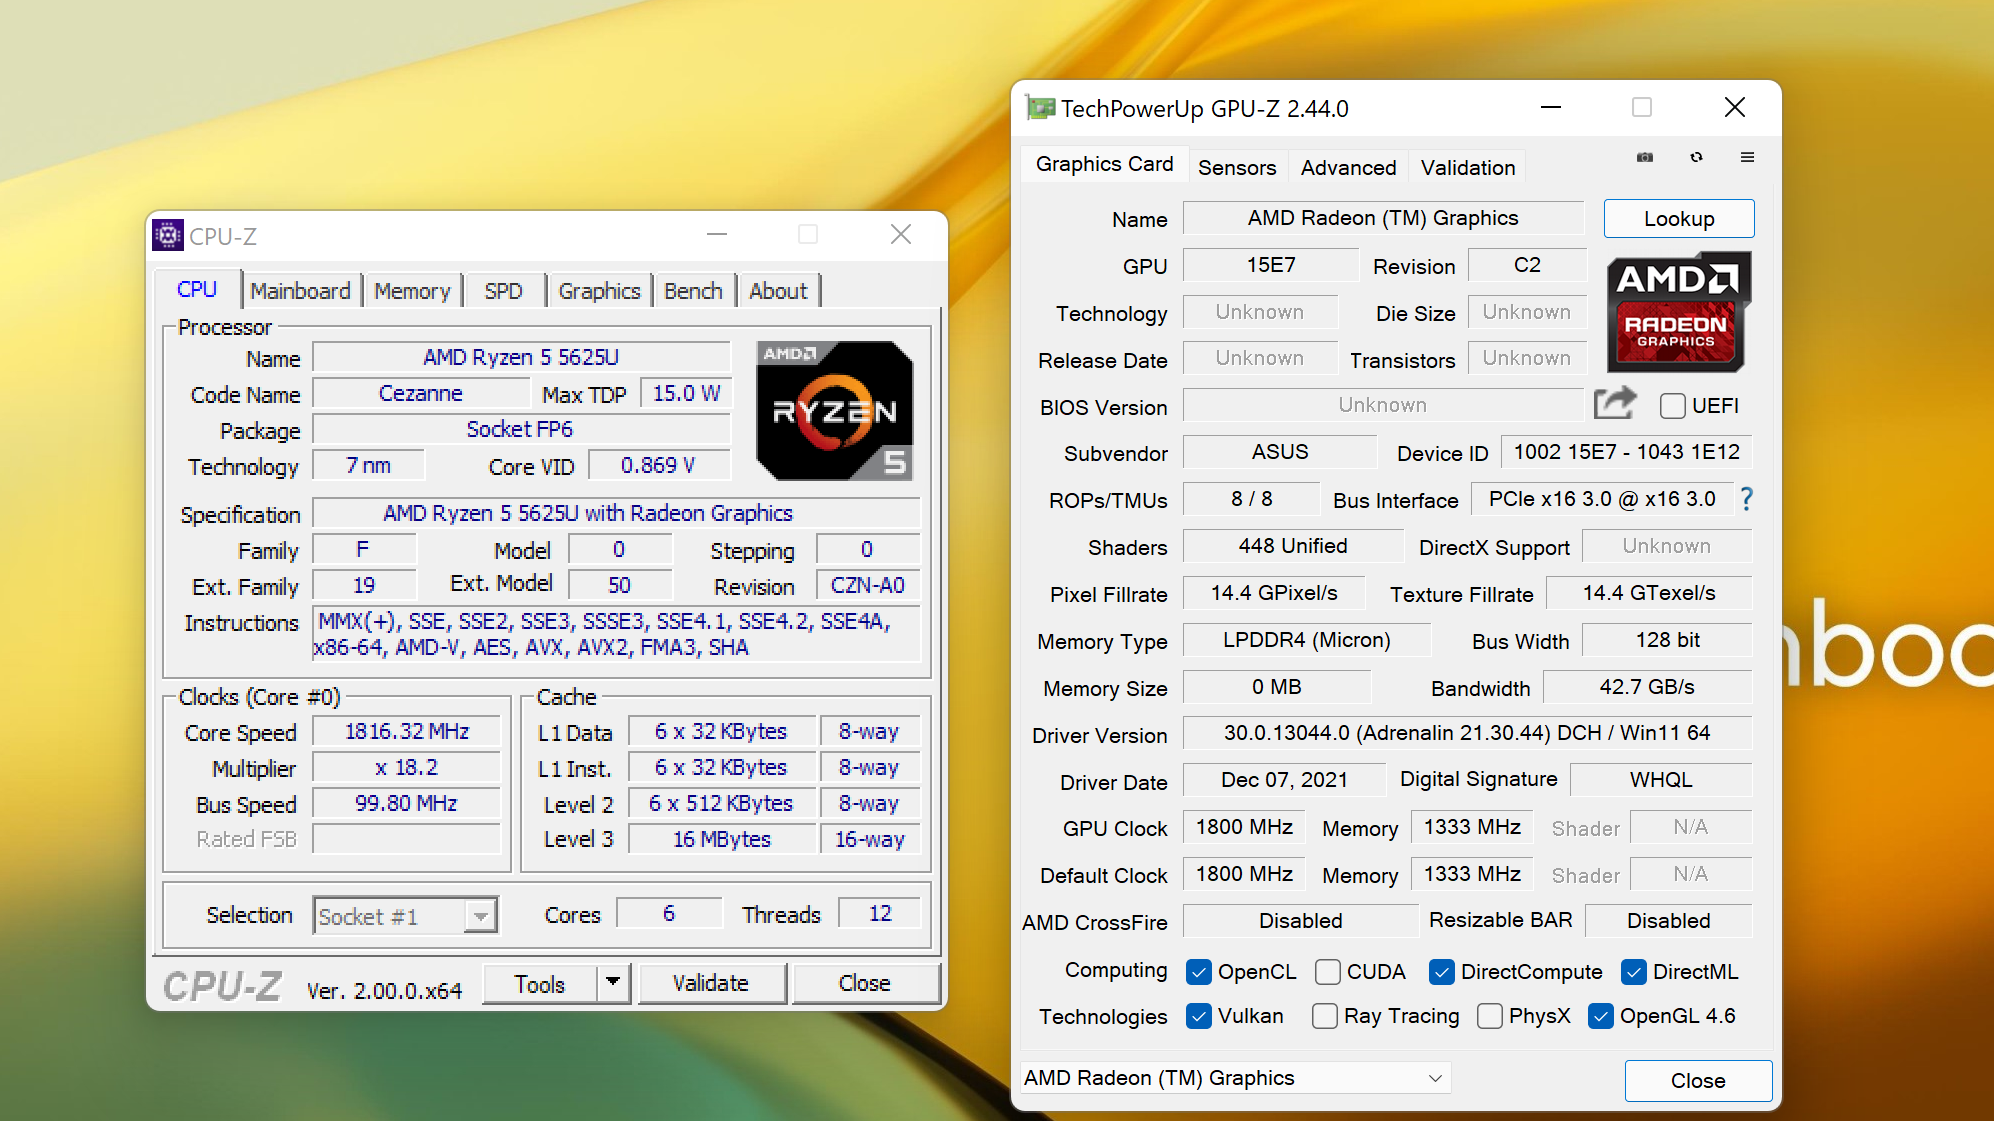The width and height of the screenshot is (1994, 1121).
Task: Click the AMD Radeon Graphics logo
Action: (1678, 311)
